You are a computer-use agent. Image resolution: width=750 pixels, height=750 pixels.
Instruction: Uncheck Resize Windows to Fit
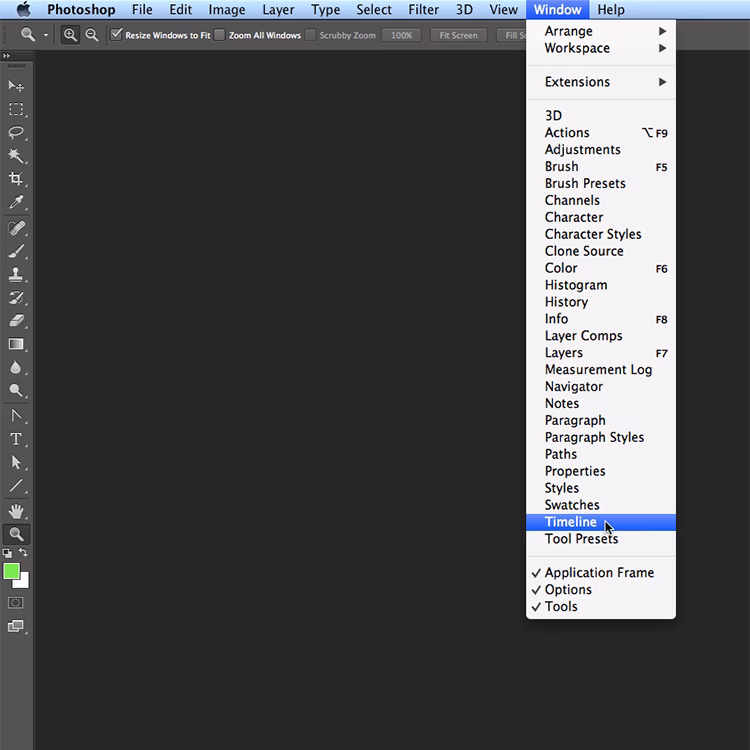117,35
